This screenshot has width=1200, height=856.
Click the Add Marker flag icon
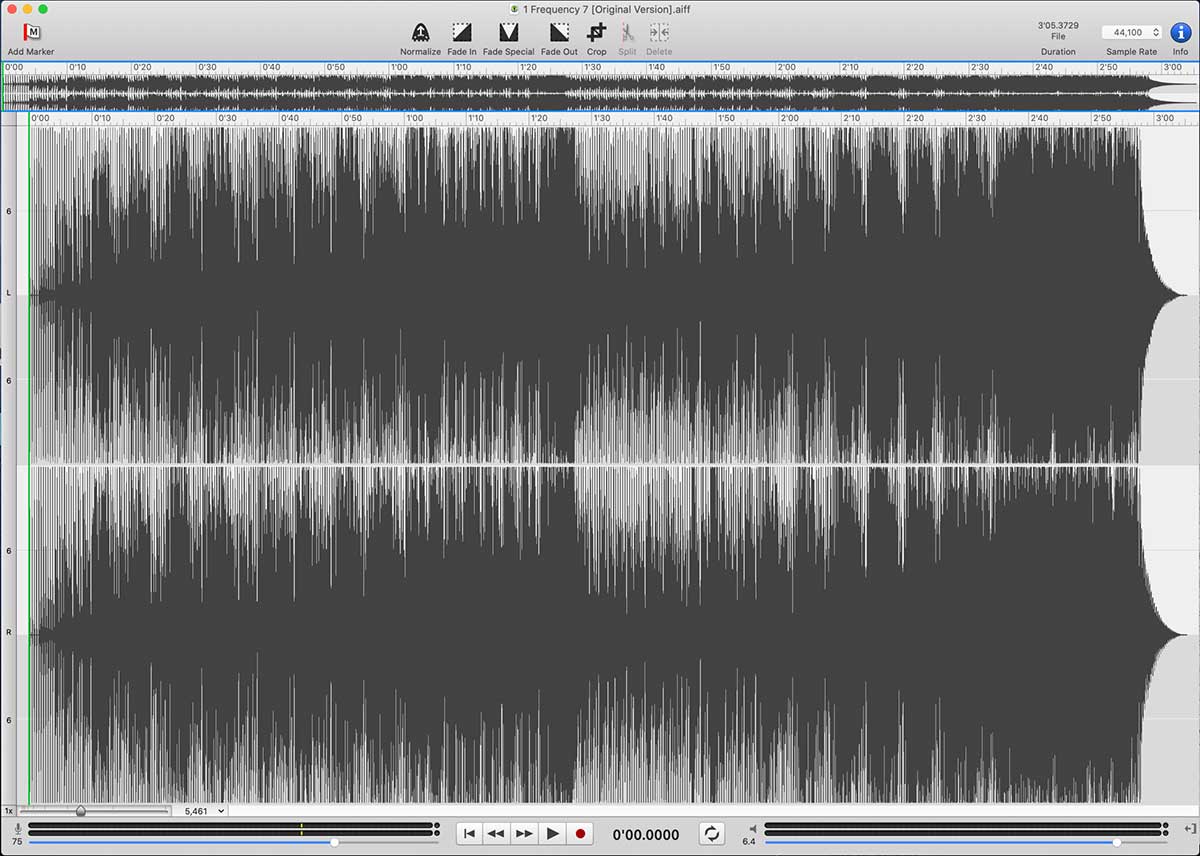coord(32,33)
